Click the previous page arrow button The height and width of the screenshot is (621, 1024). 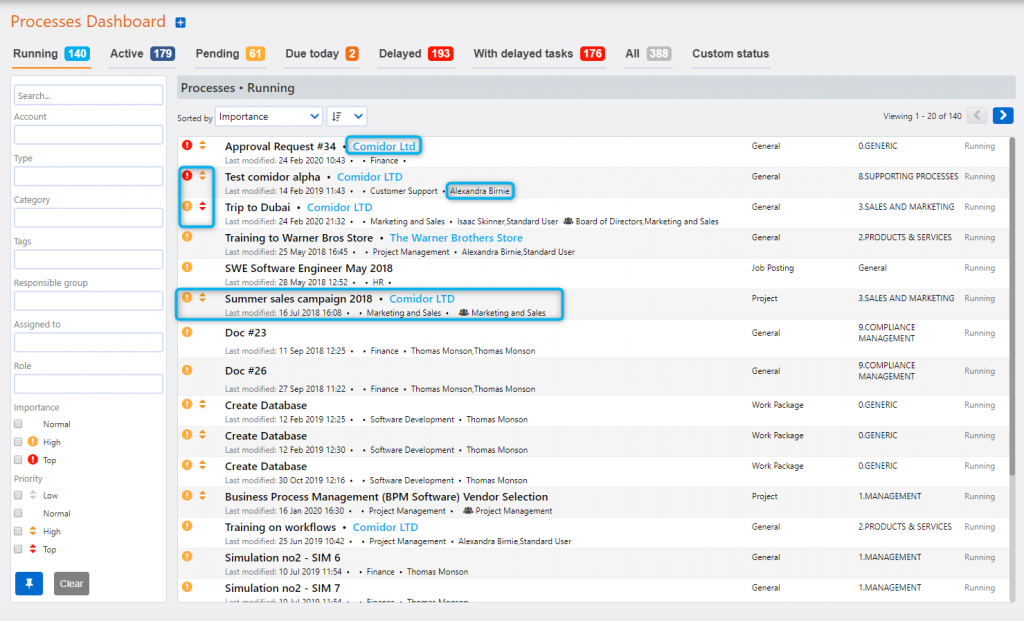tap(977, 116)
